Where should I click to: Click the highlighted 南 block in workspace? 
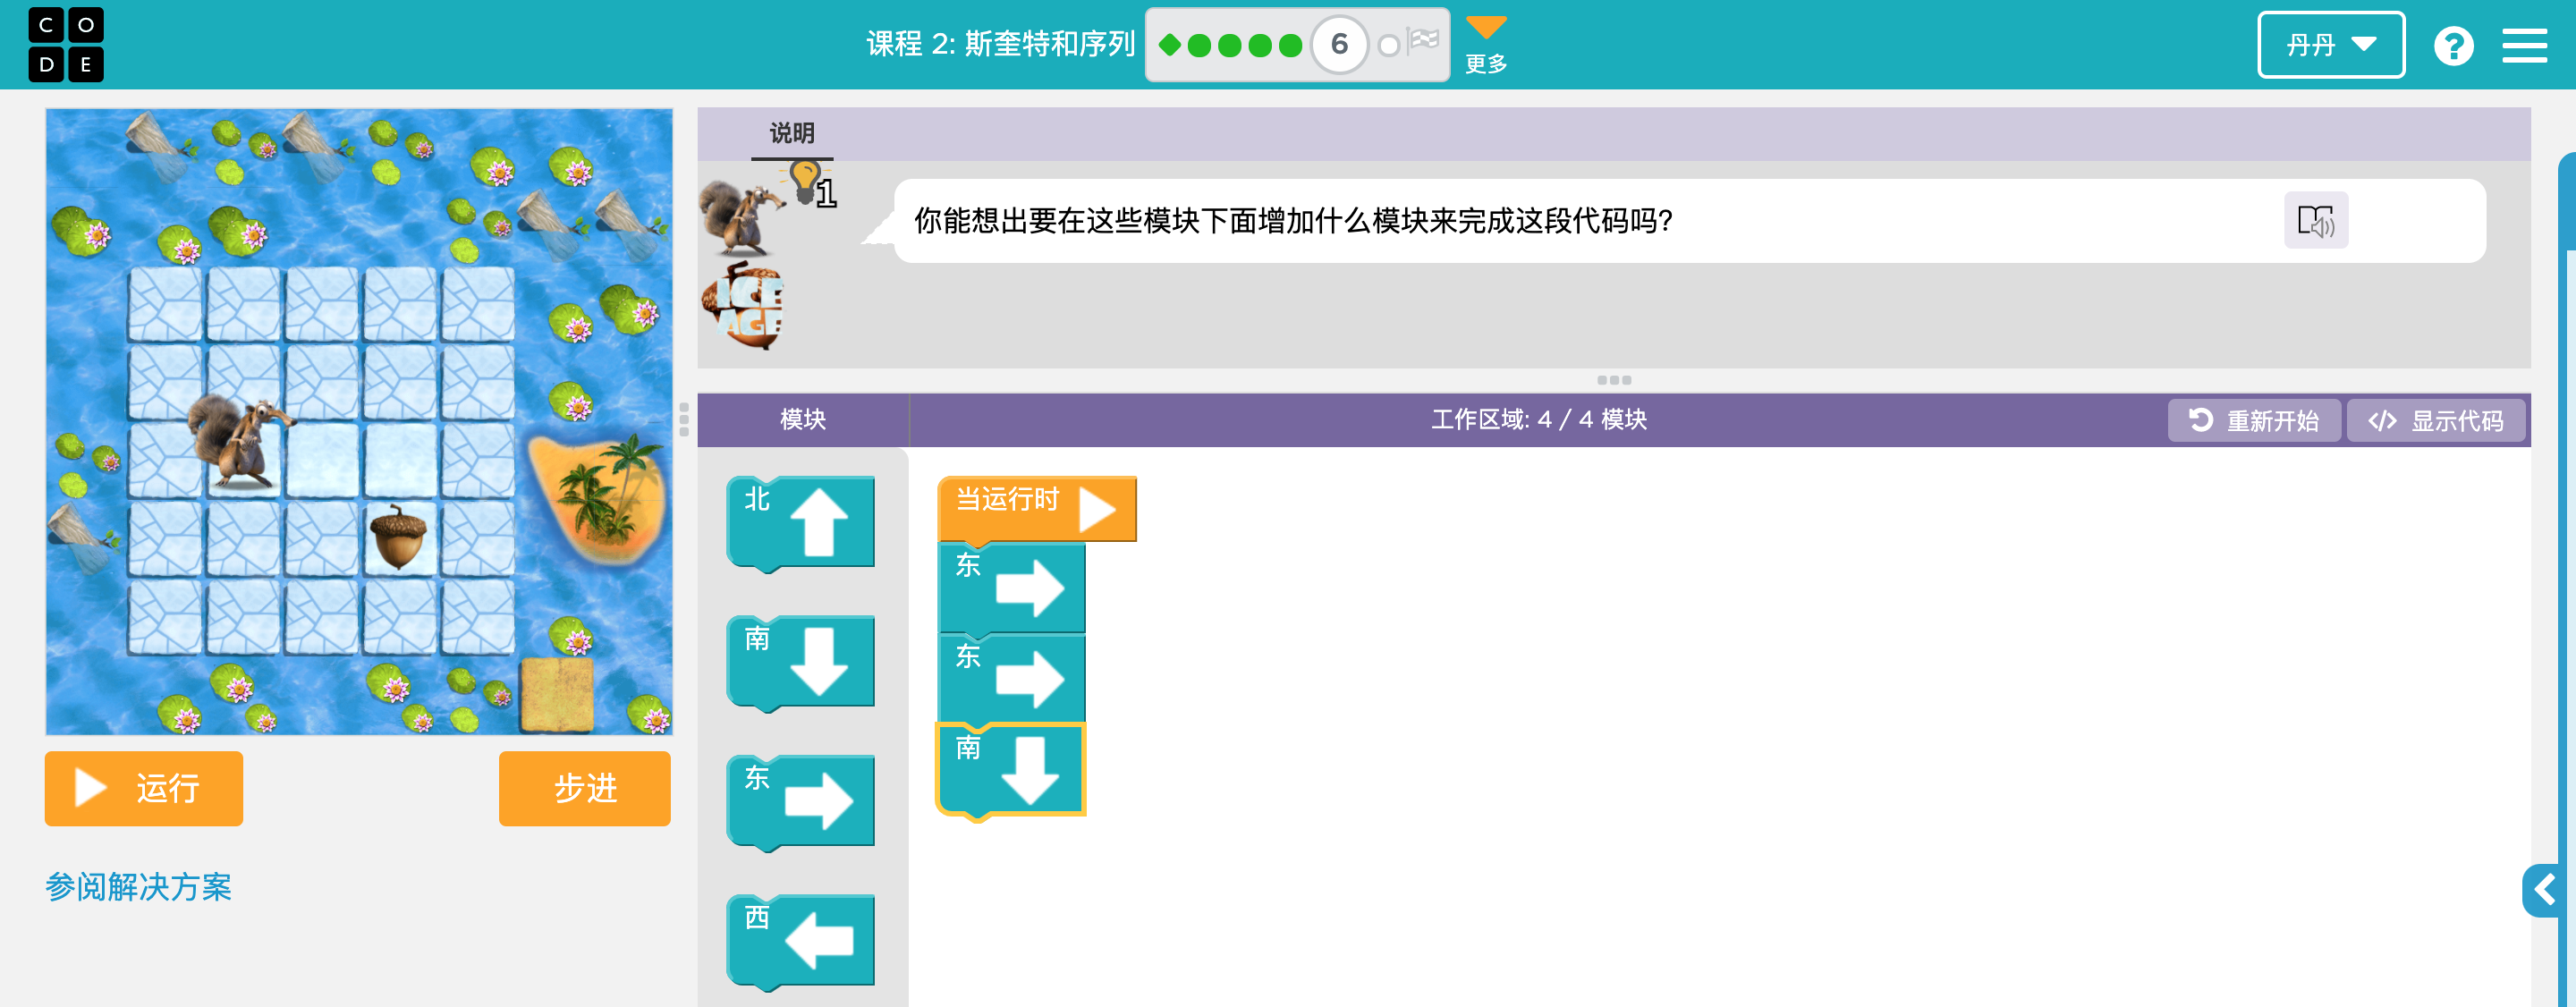[1011, 770]
